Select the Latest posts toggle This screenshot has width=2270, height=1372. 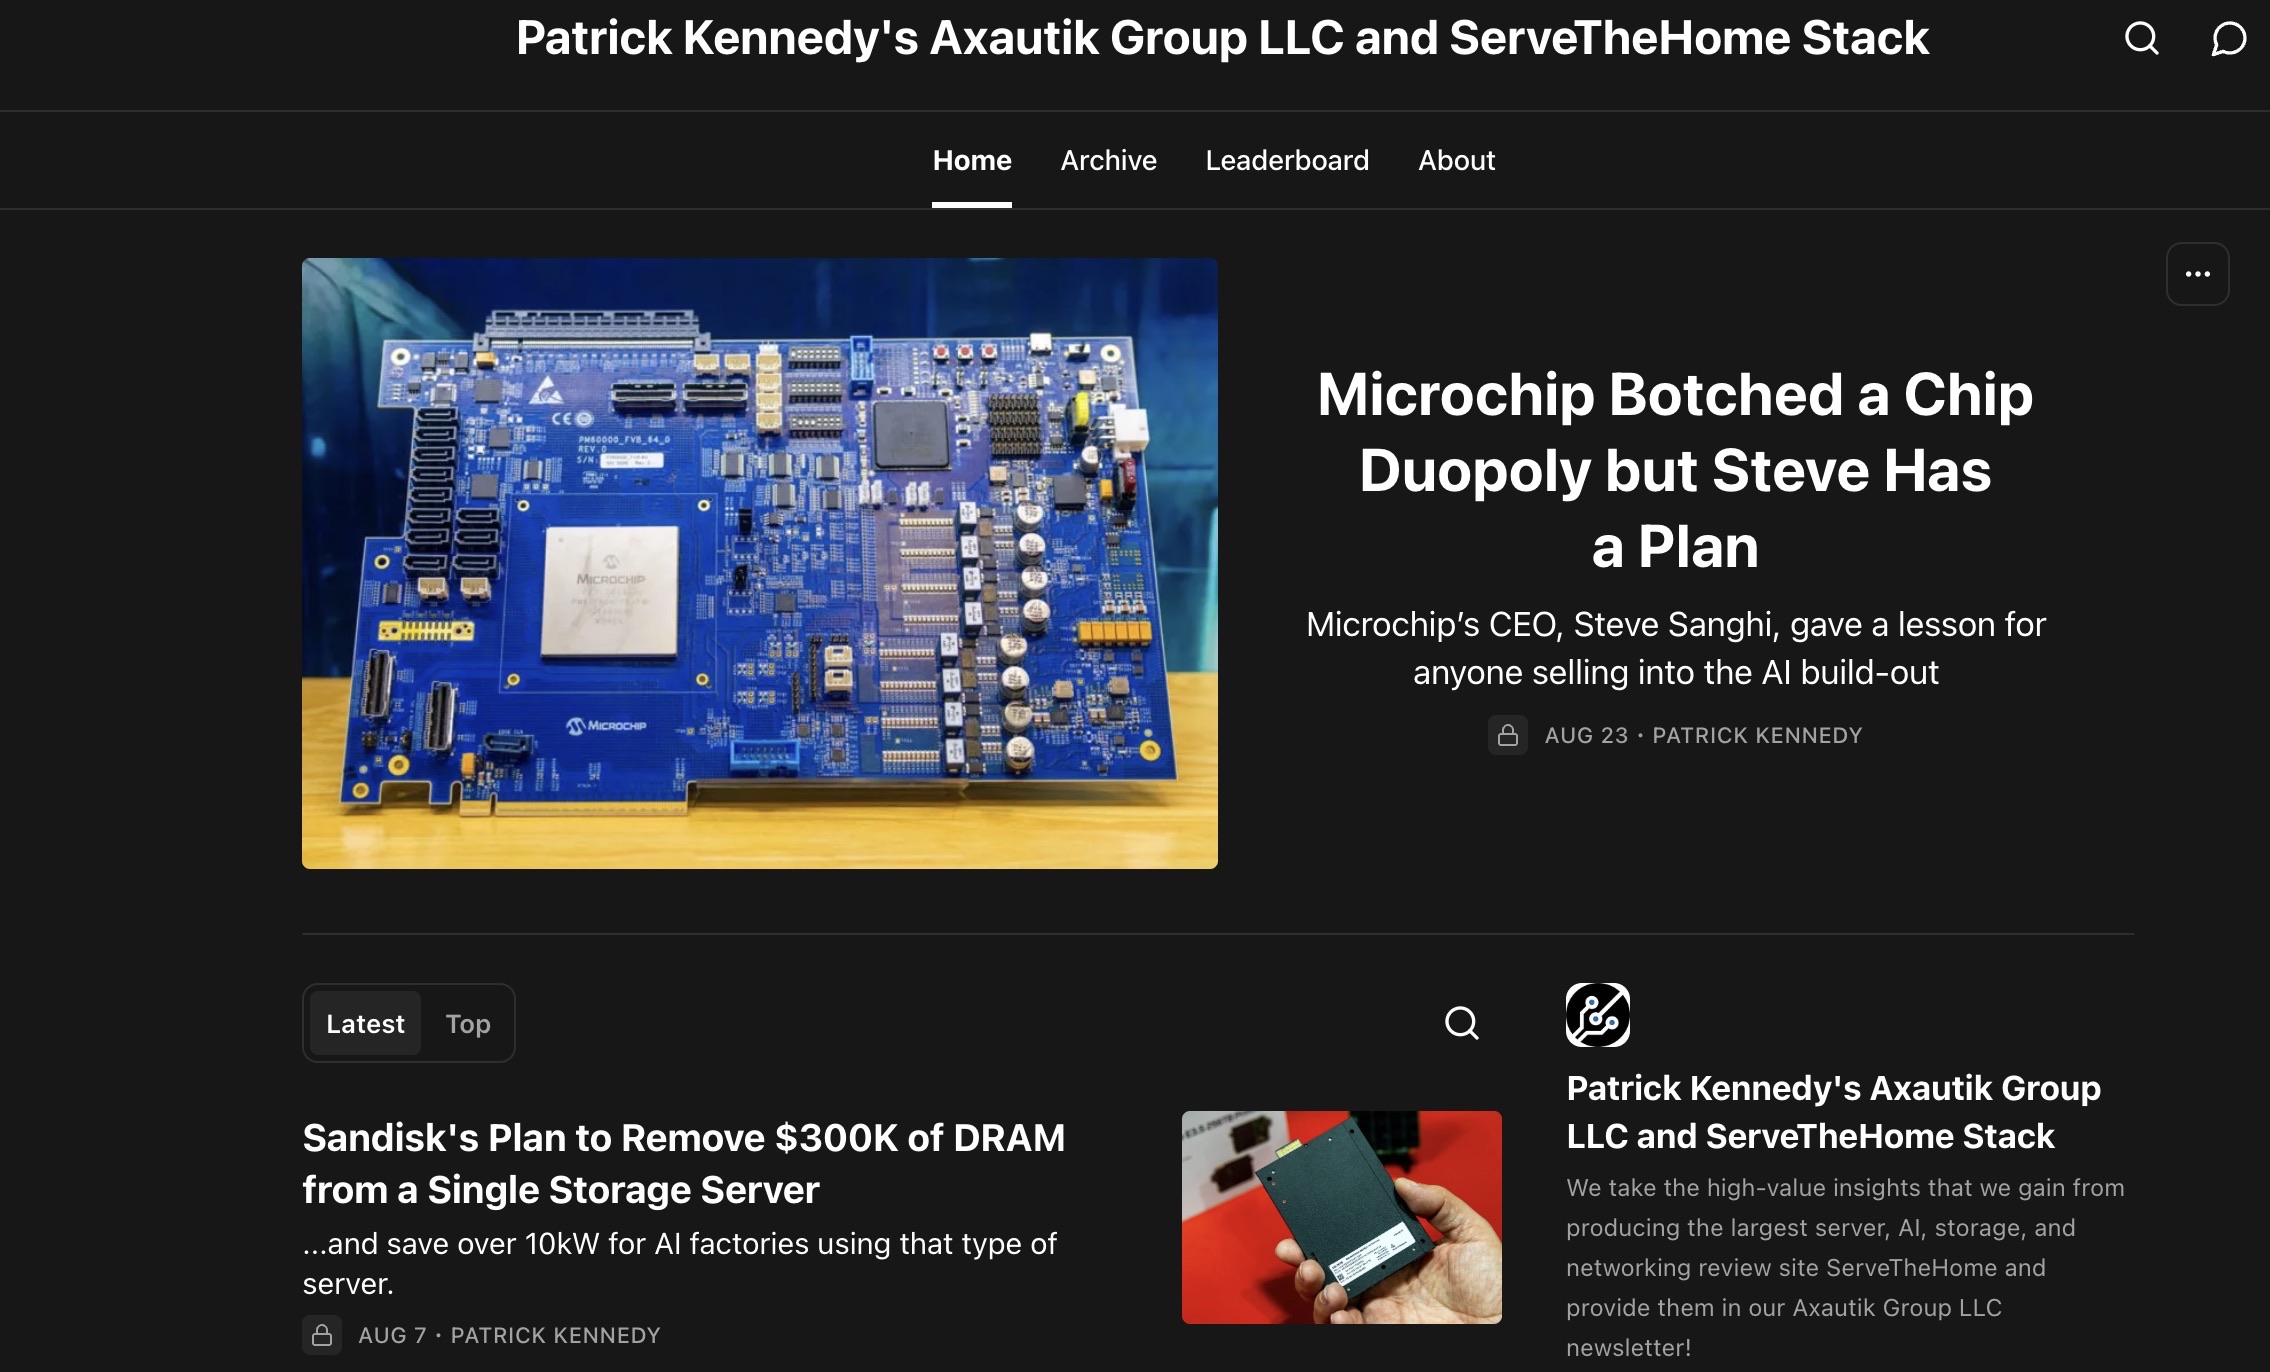(365, 1024)
